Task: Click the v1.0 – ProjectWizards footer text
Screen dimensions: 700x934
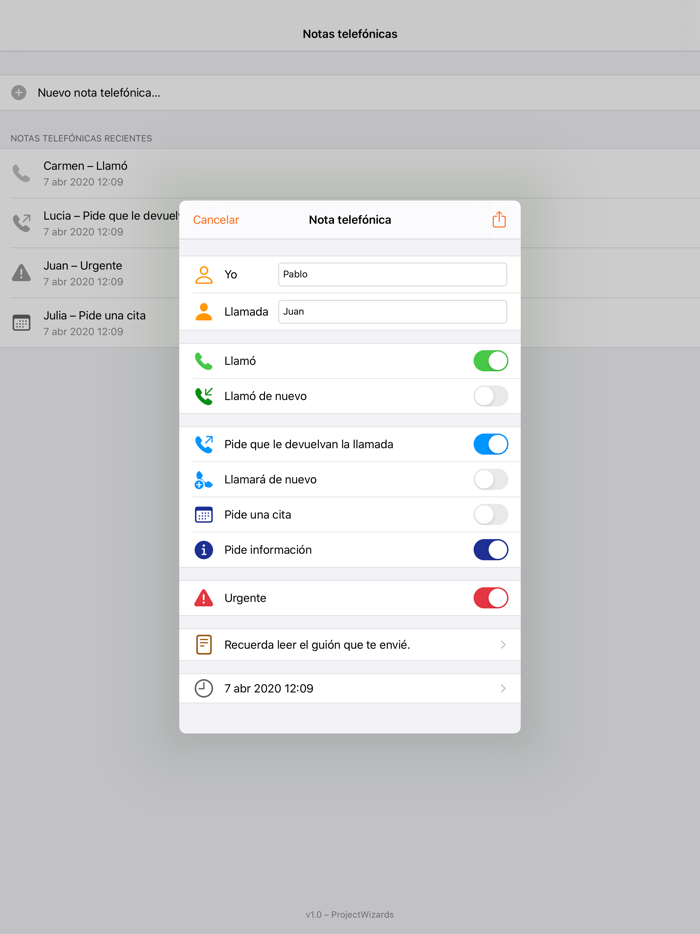Action: pyautogui.click(x=350, y=914)
